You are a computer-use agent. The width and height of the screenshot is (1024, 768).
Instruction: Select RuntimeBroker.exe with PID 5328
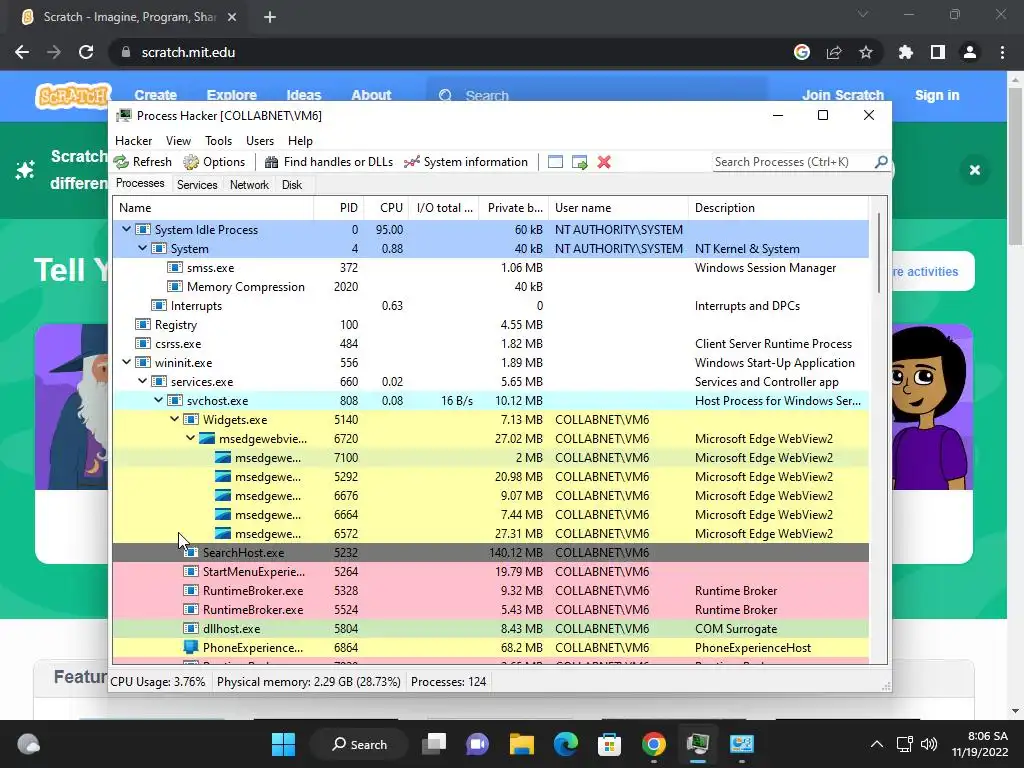point(490,590)
